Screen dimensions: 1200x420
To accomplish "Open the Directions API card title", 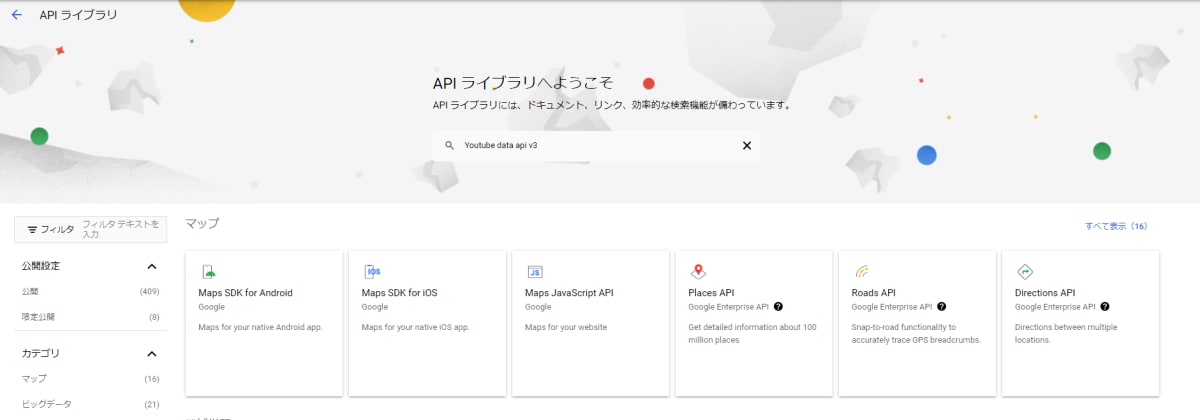I will pyautogui.click(x=1045, y=293).
